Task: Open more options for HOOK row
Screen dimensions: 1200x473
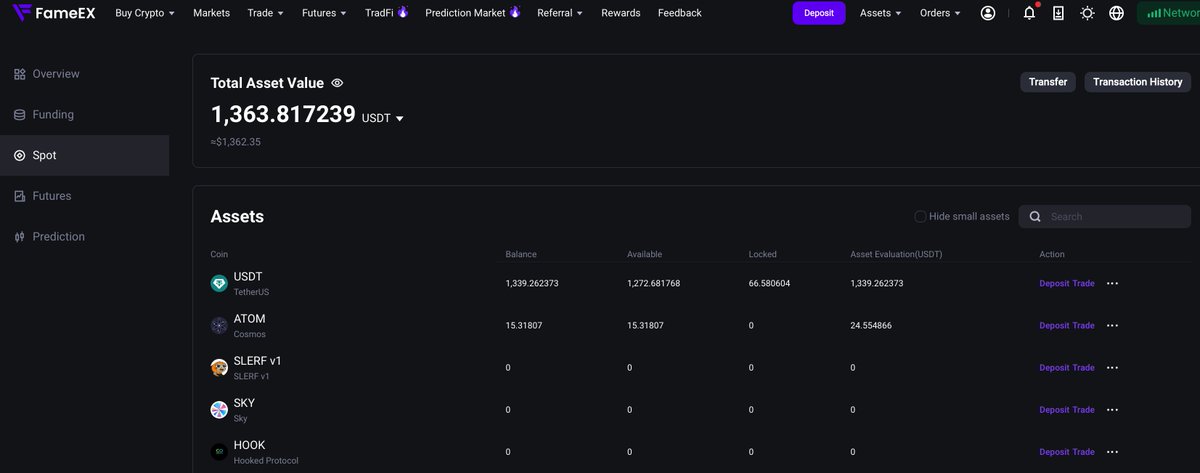Action: [1112, 452]
